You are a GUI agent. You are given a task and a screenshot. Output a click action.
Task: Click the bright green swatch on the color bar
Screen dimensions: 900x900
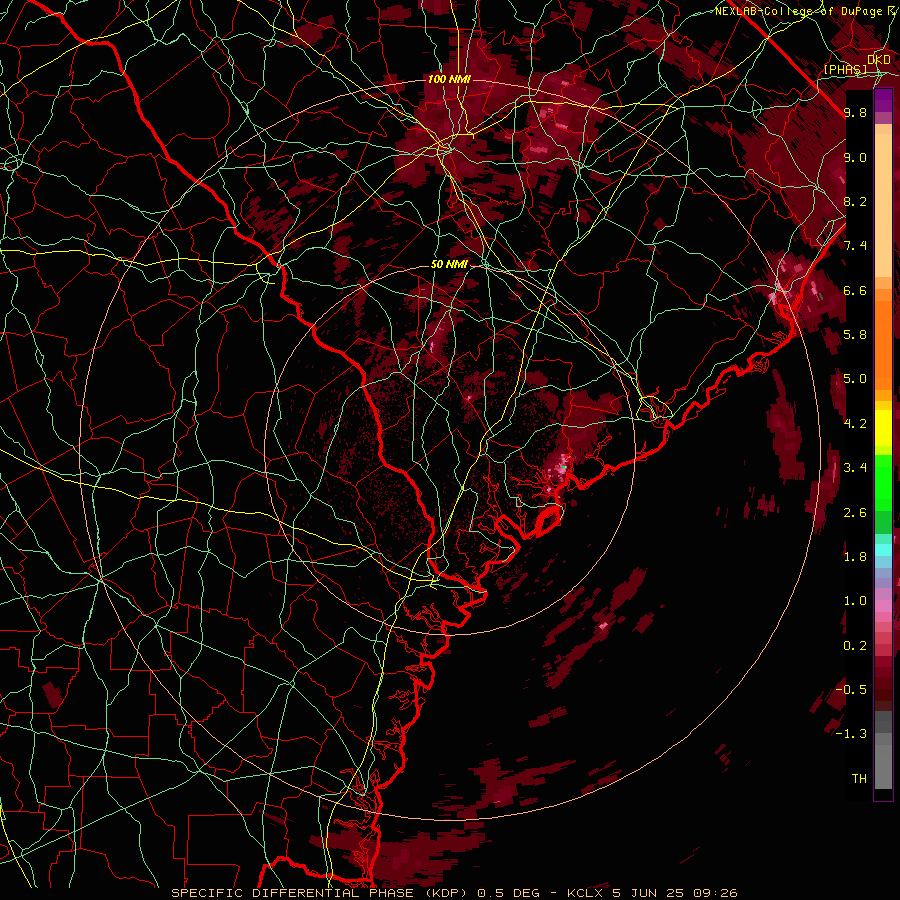point(883,482)
